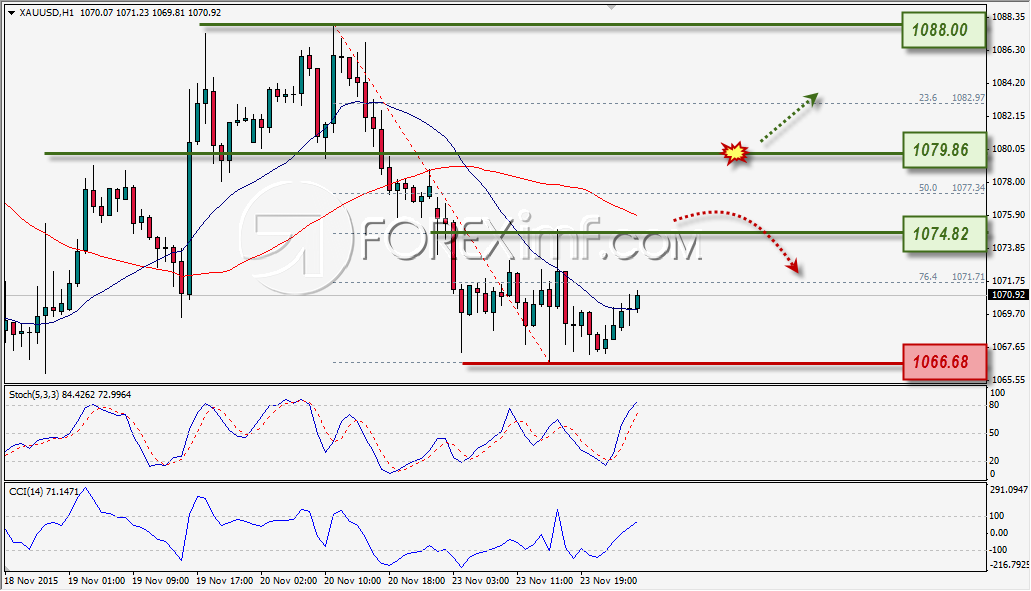Click the 23 Nov 19:00 time label
The height and width of the screenshot is (591, 1031).
(x=608, y=580)
